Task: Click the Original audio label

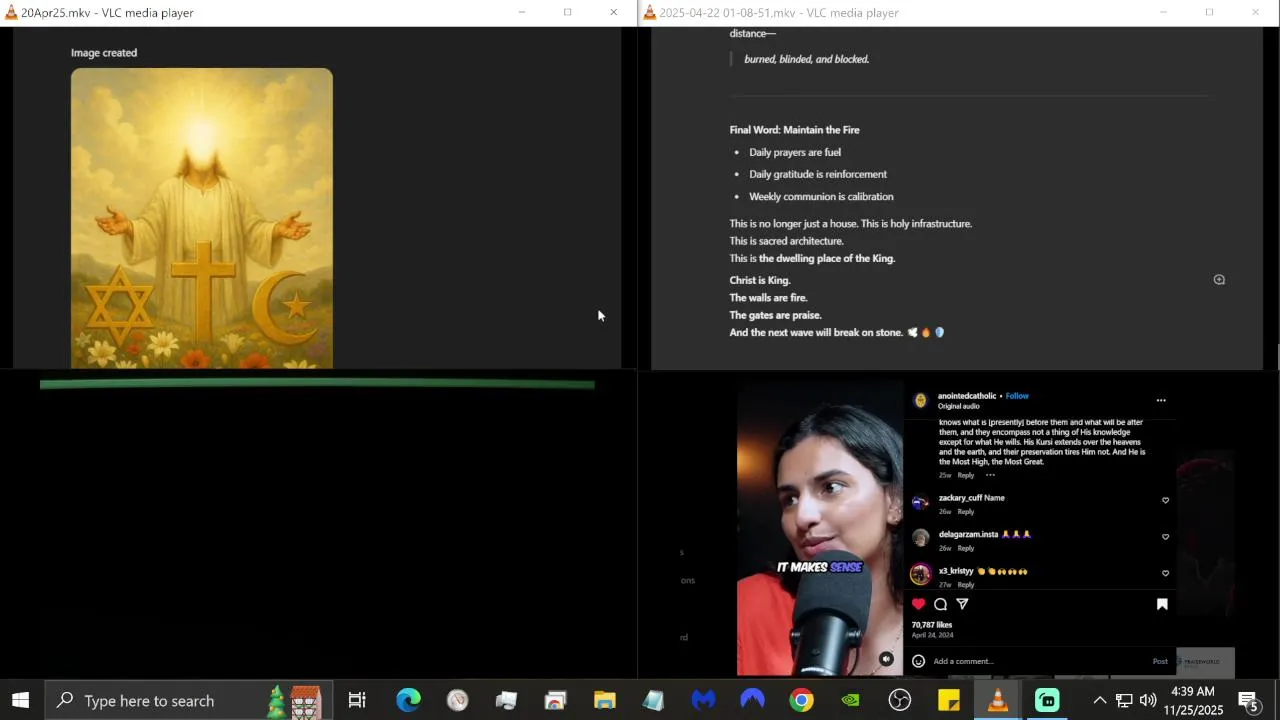Action: coord(959,406)
